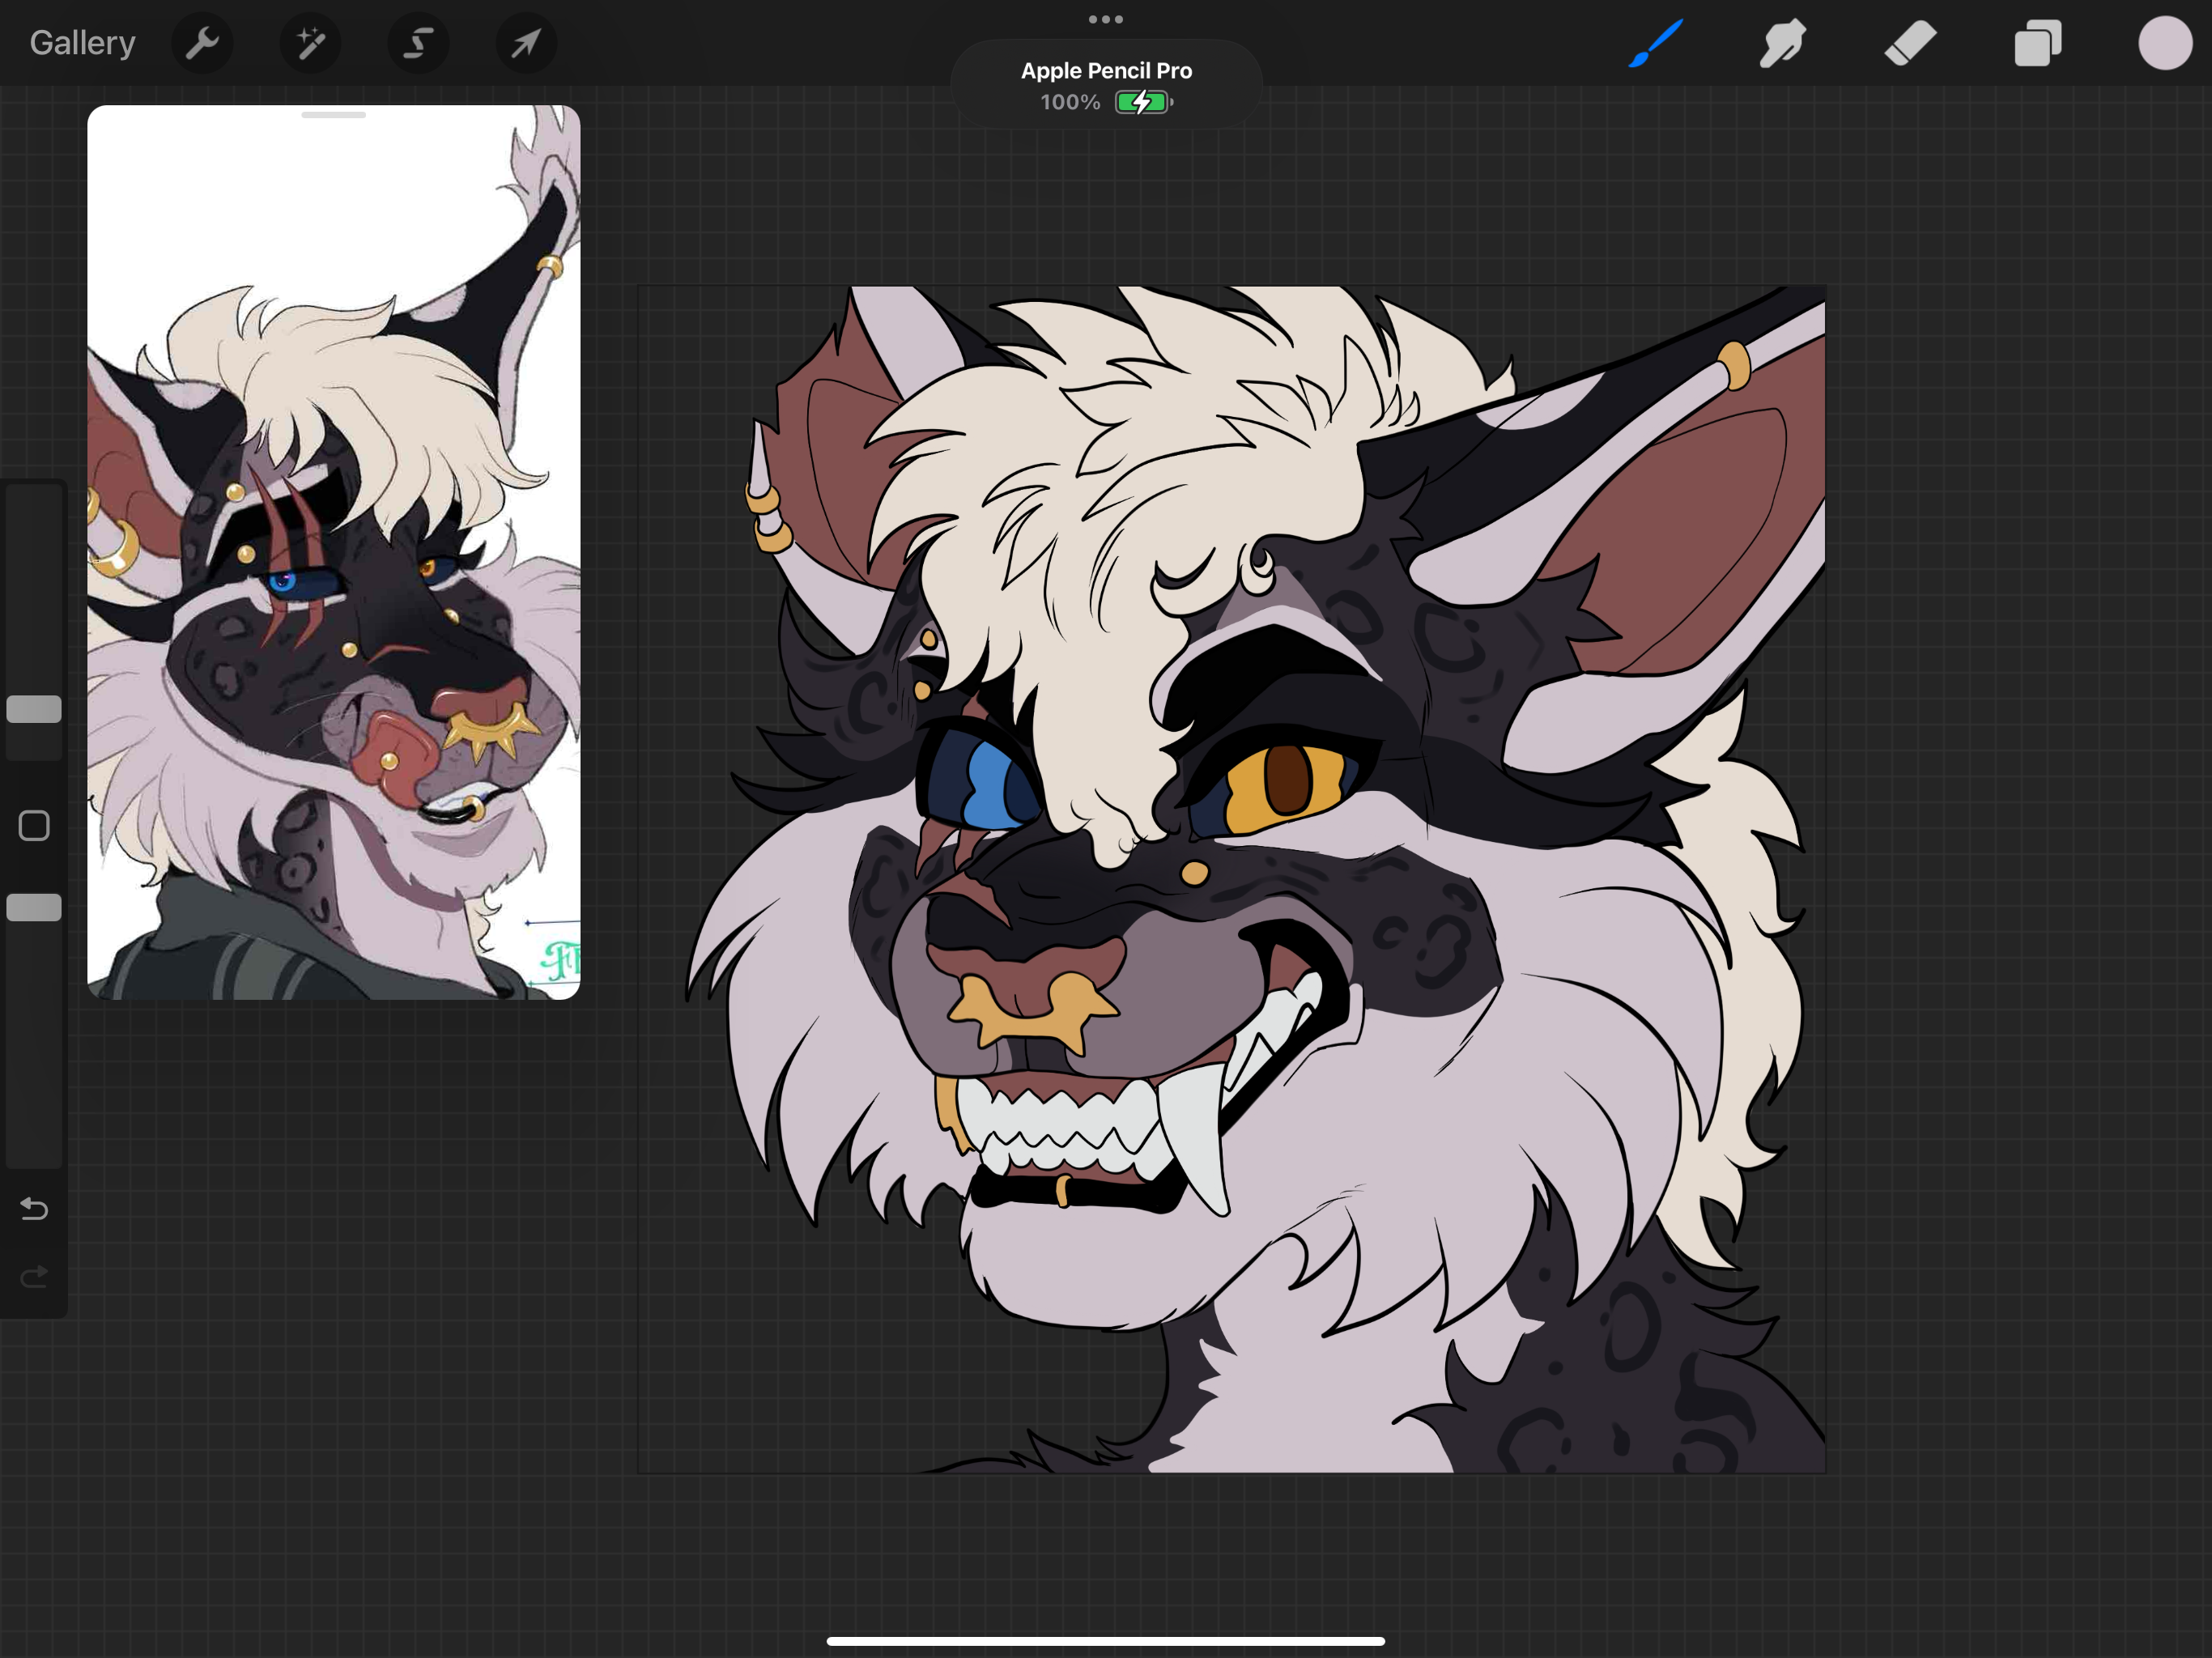Open the Adjustments magic wand menu
This screenshot has width=2212, height=1658.
tap(310, 43)
